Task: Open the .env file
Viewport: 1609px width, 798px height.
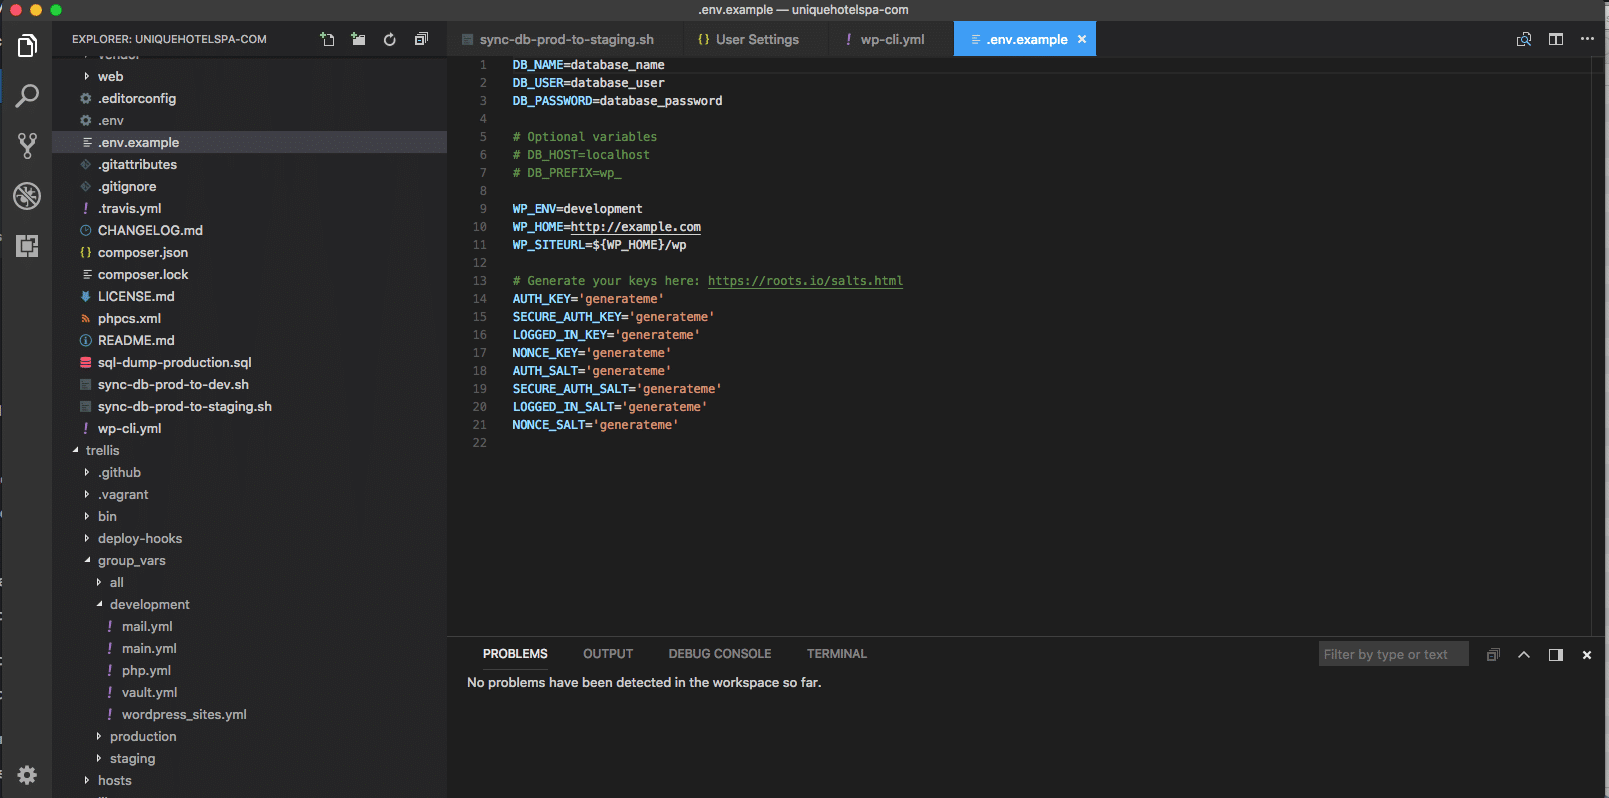Action: point(250,120)
